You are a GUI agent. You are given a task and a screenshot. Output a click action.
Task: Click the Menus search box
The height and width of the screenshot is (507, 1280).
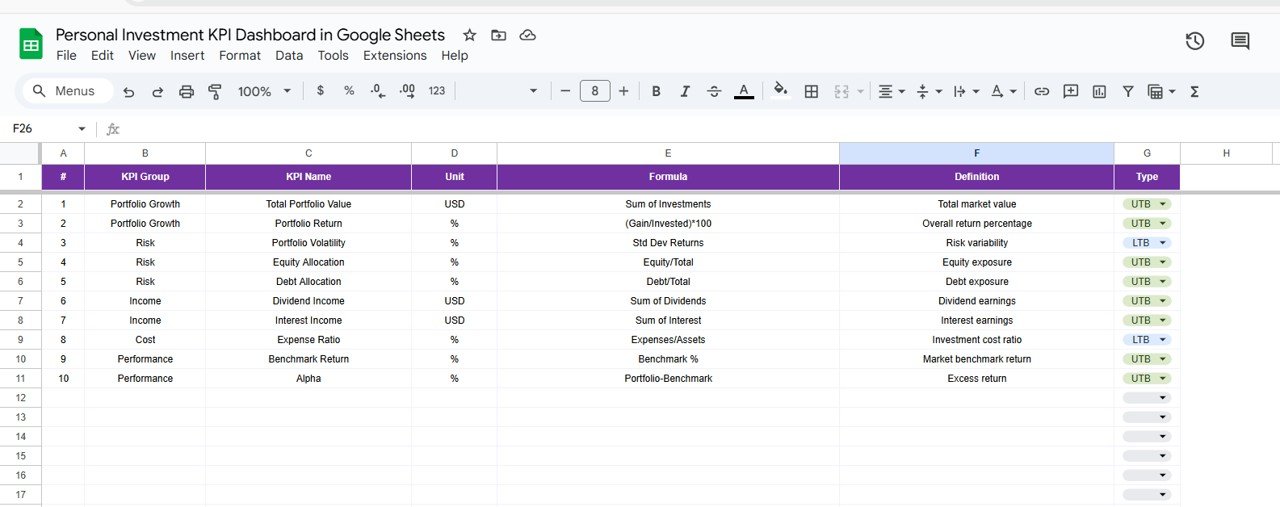click(x=66, y=91)
